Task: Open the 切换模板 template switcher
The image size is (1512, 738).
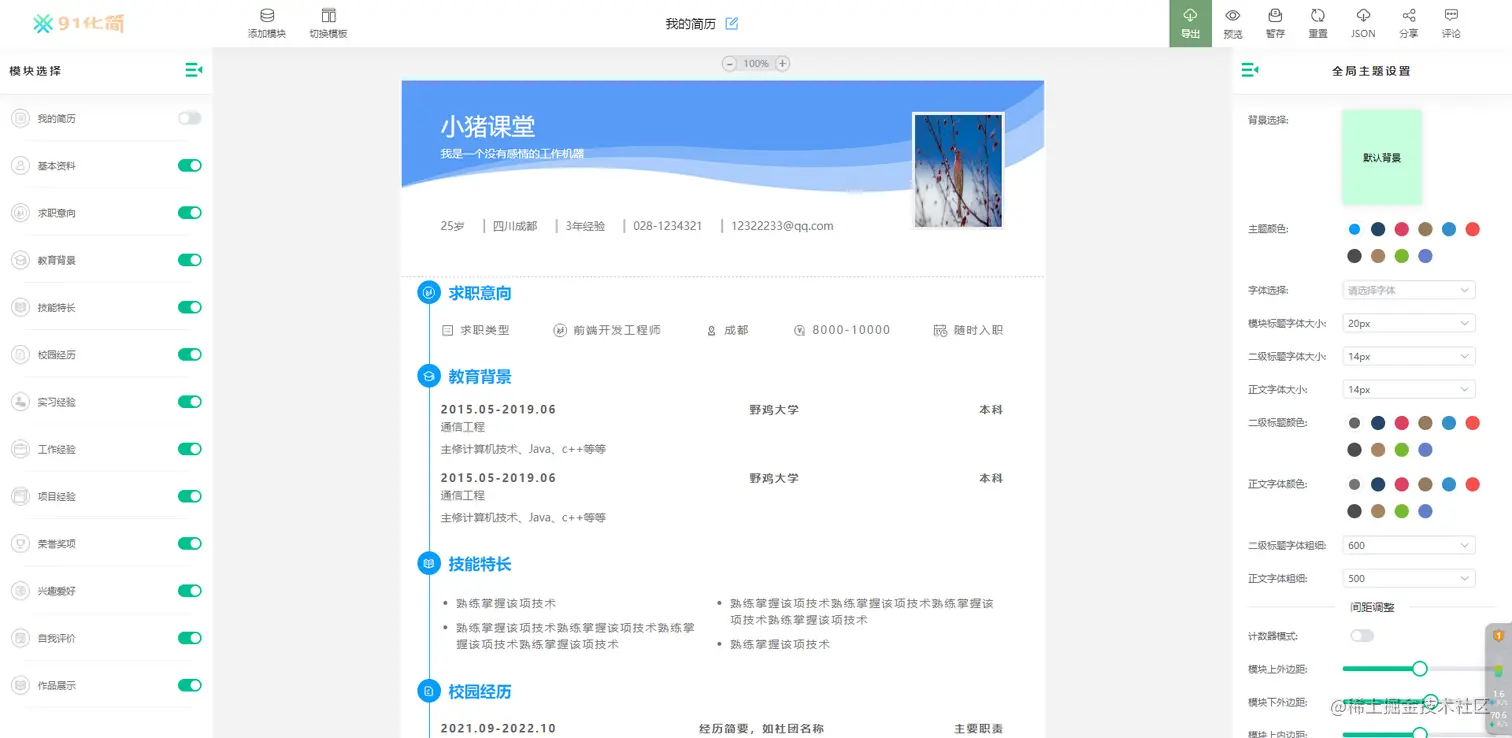Action: click(x=328, y=23)
